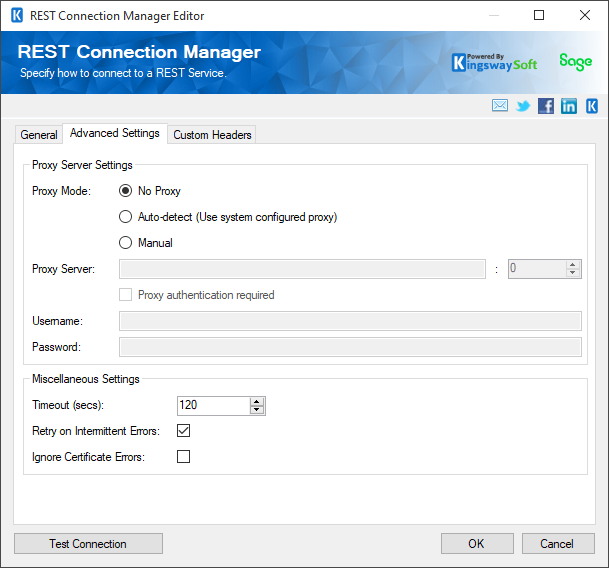Click the title bar K application icon
Viewport: 609px width, 568px height.
click(x=17, y=16)
